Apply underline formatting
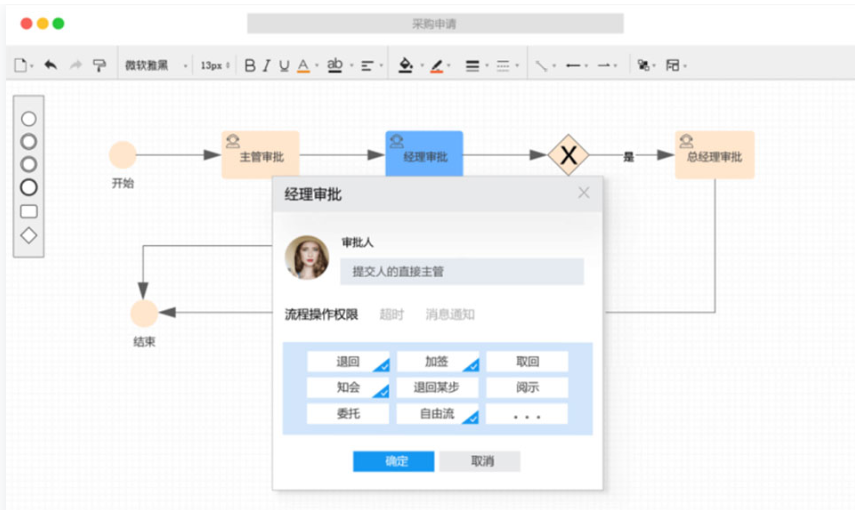This screenshot has width=855, height=510. [284, 66]
